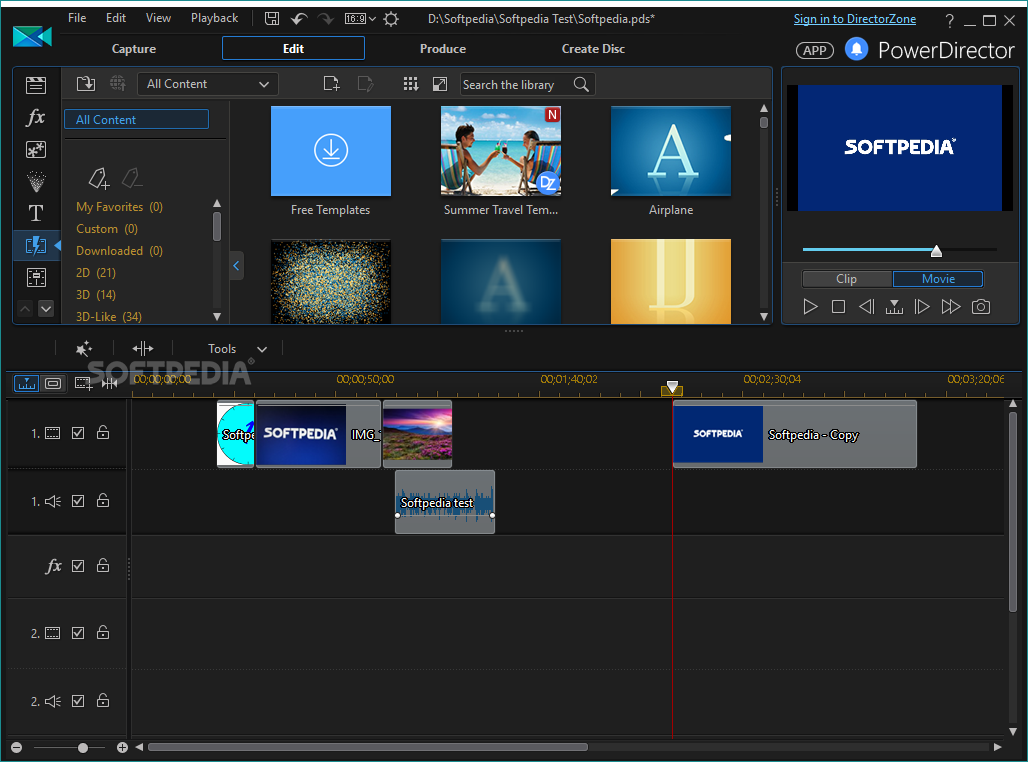Click the APP button
The height and width of the screenshot is (762, 1028).
click(815, 50)
